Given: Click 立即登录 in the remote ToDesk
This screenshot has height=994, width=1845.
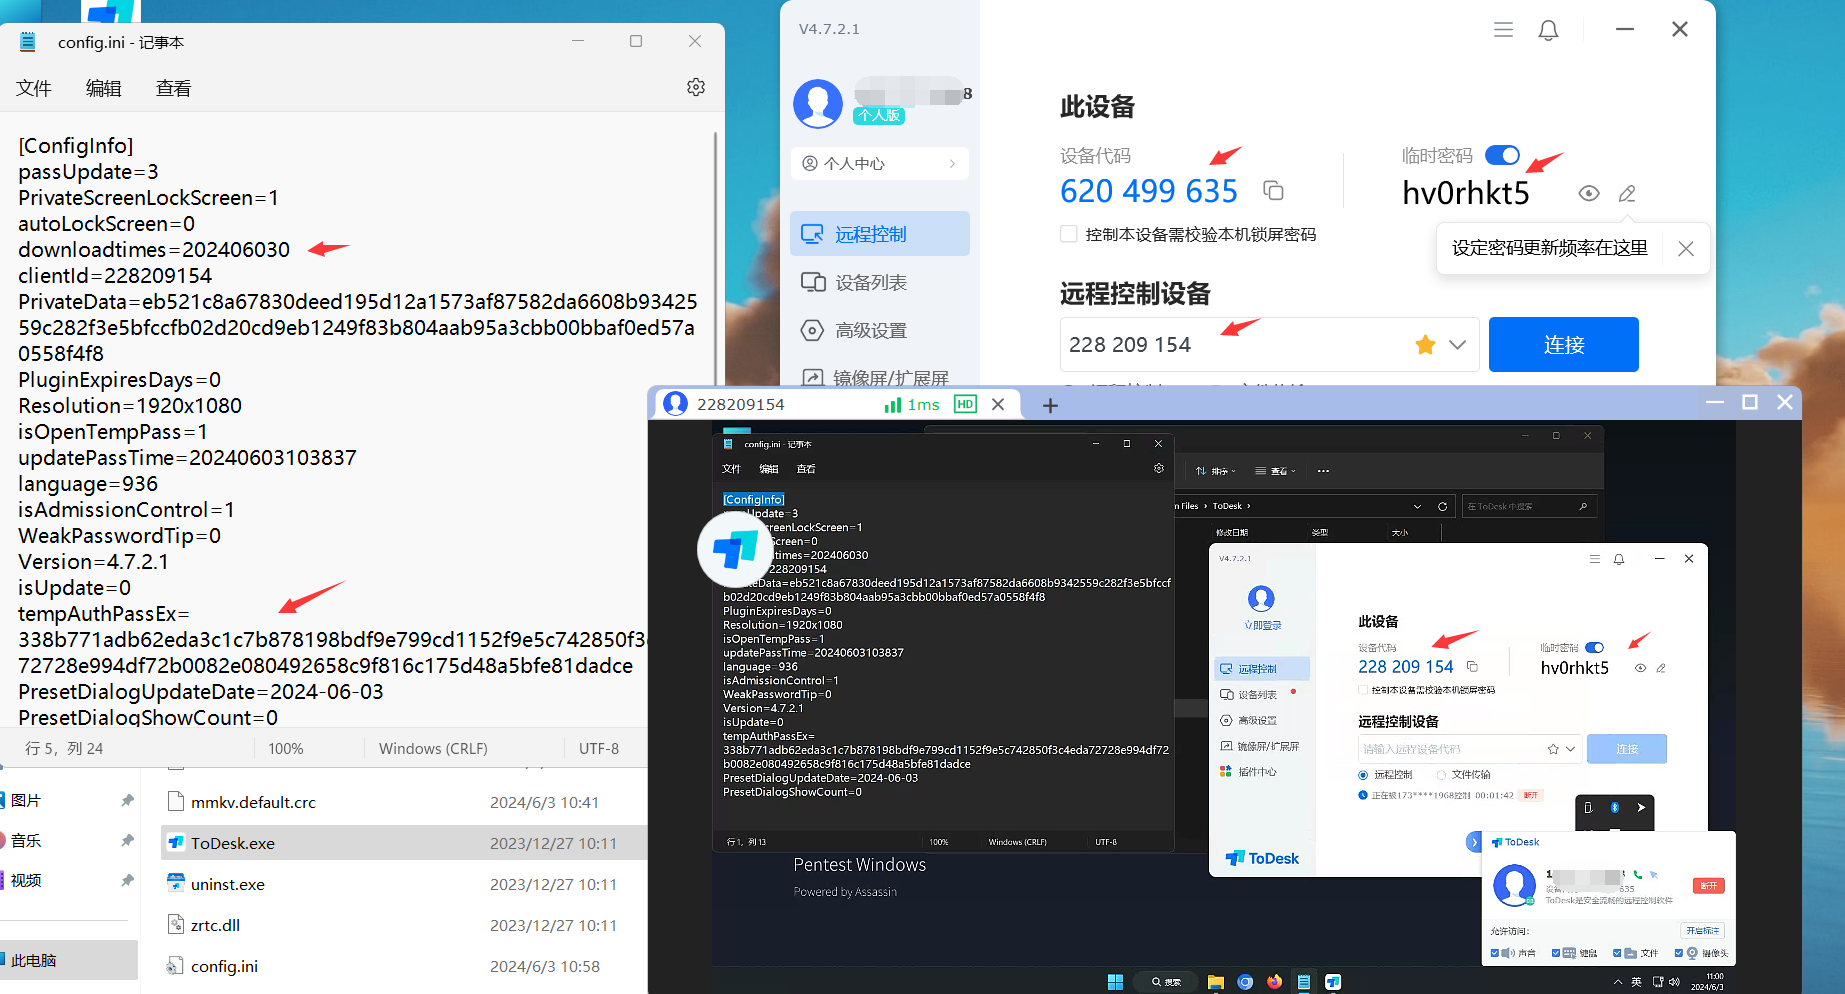Looking at the screenshot, I should click(1262, 625).
